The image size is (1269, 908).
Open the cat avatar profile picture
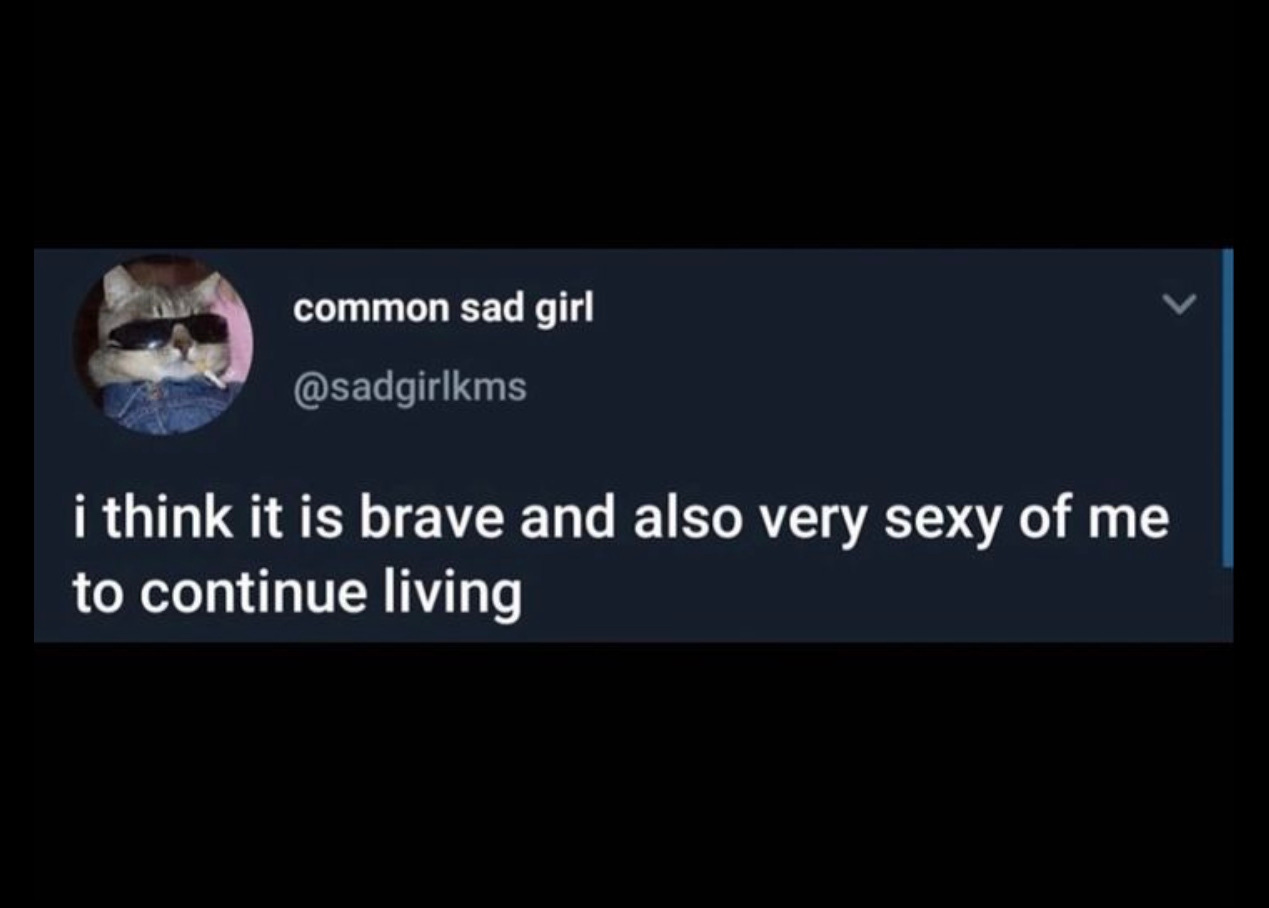point(162,344)
